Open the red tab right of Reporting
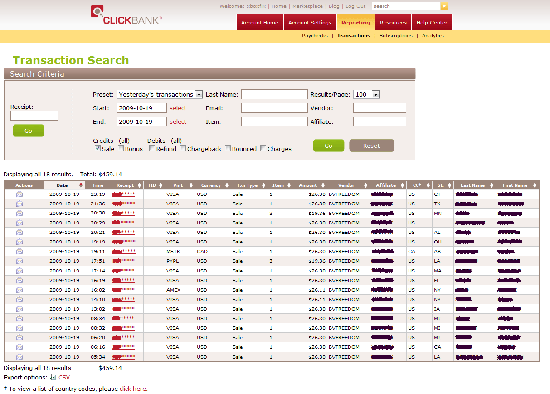The image size is (550, 394). click(393, 22)
